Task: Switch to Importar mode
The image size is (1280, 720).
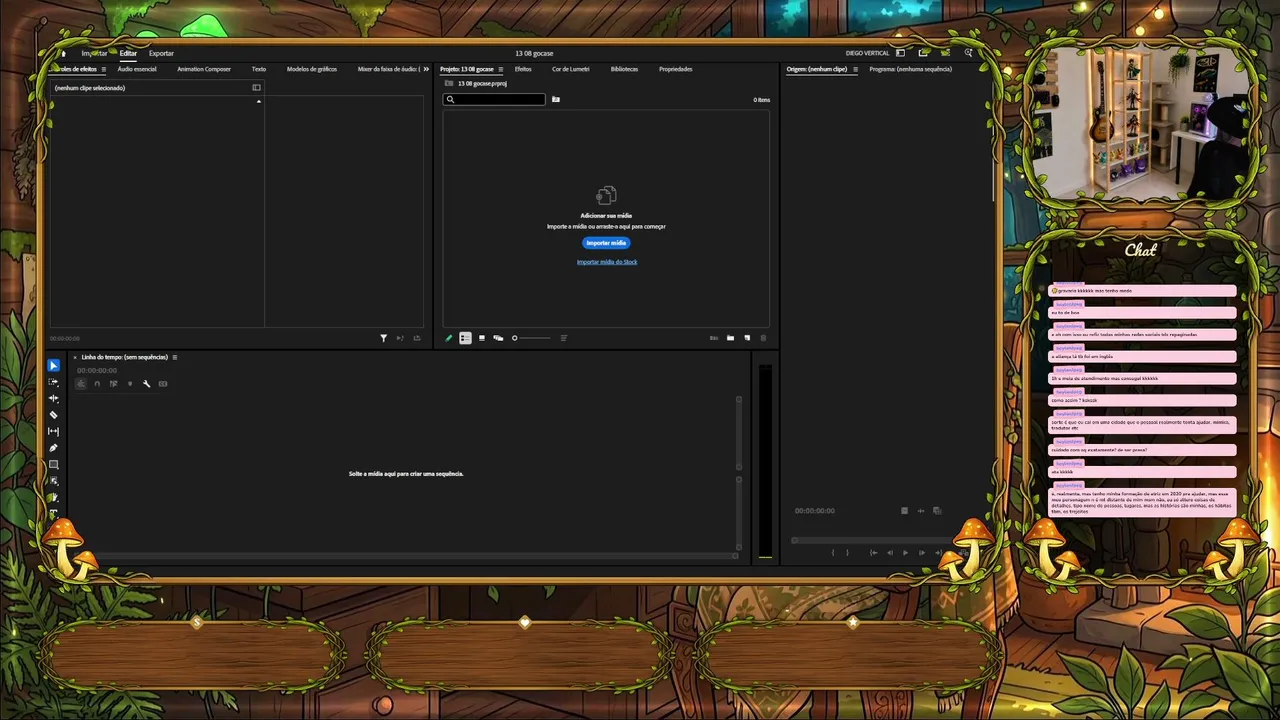Action: click(x=94, y=53)
